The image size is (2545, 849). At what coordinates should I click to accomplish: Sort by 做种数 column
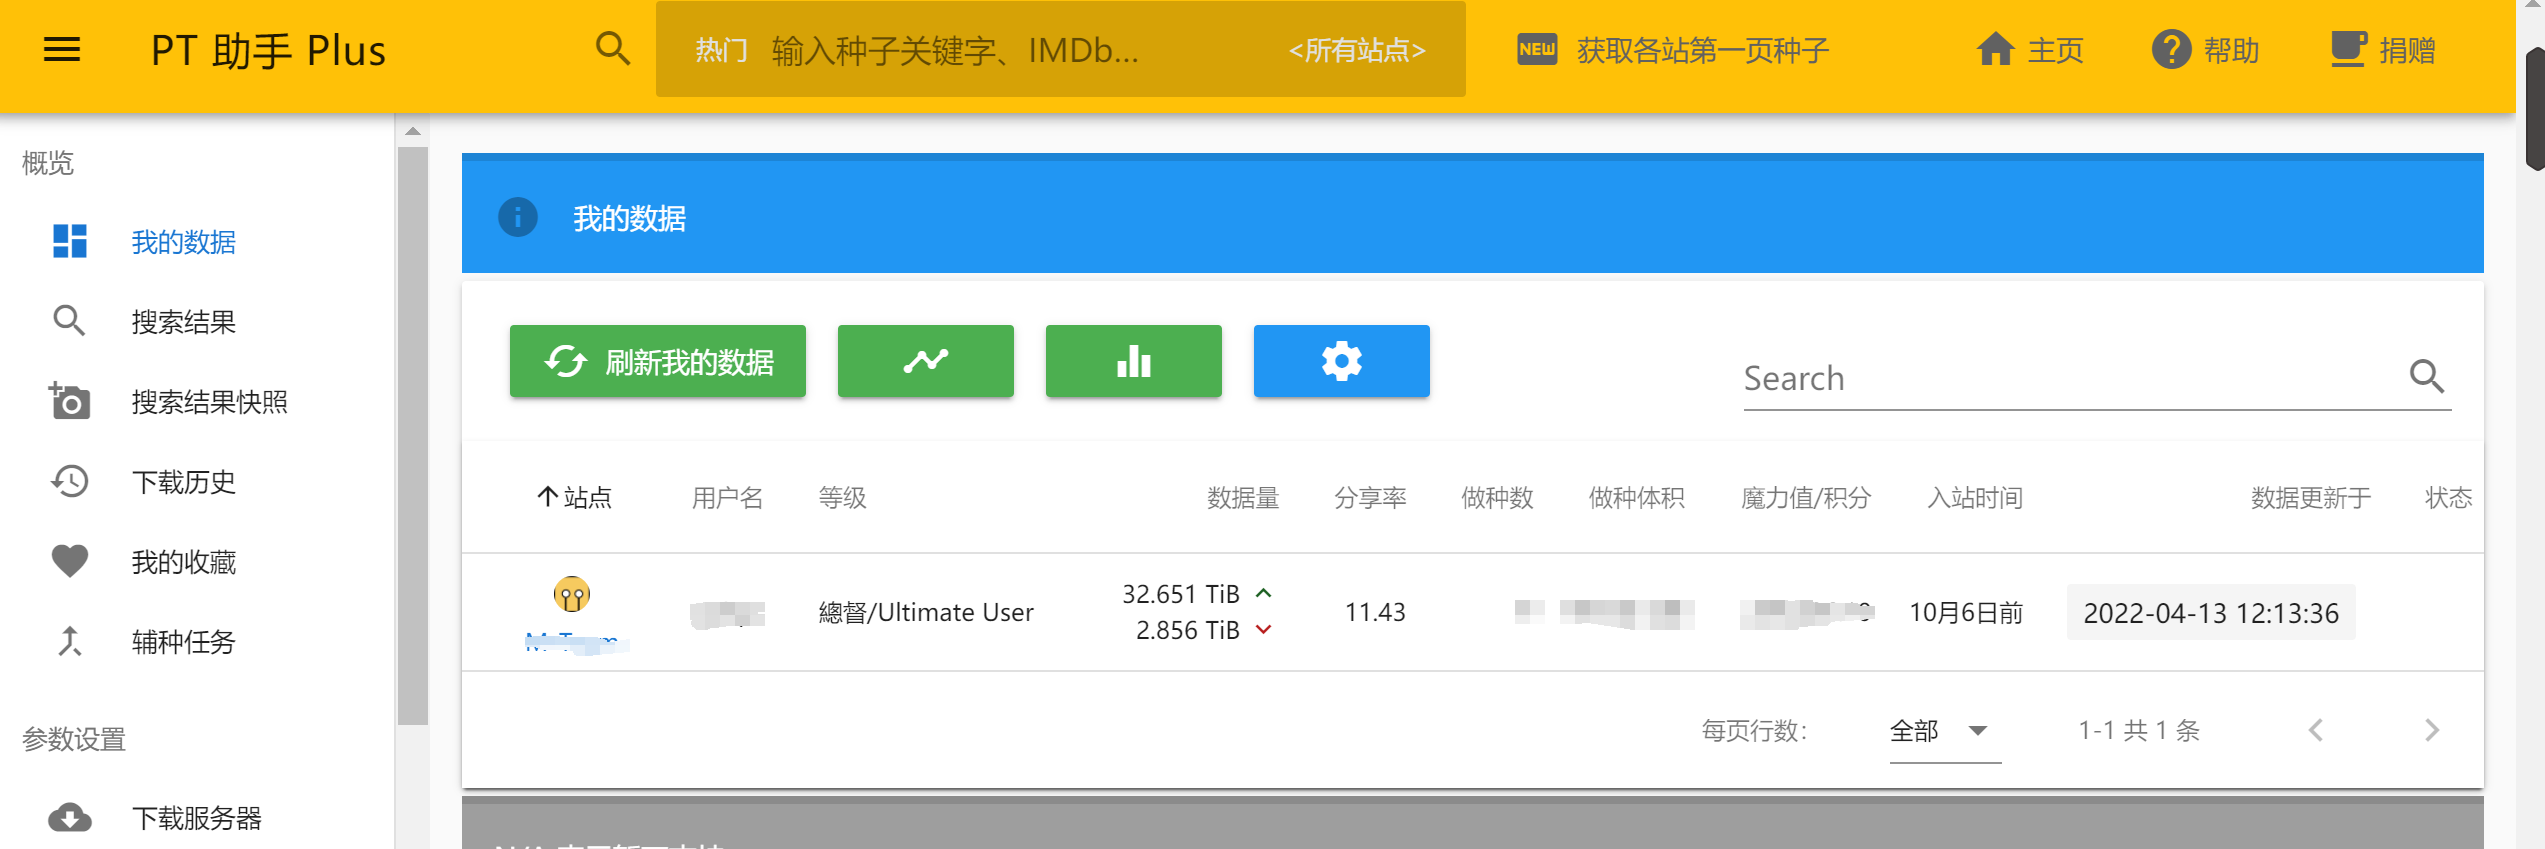pos(1497,497)
